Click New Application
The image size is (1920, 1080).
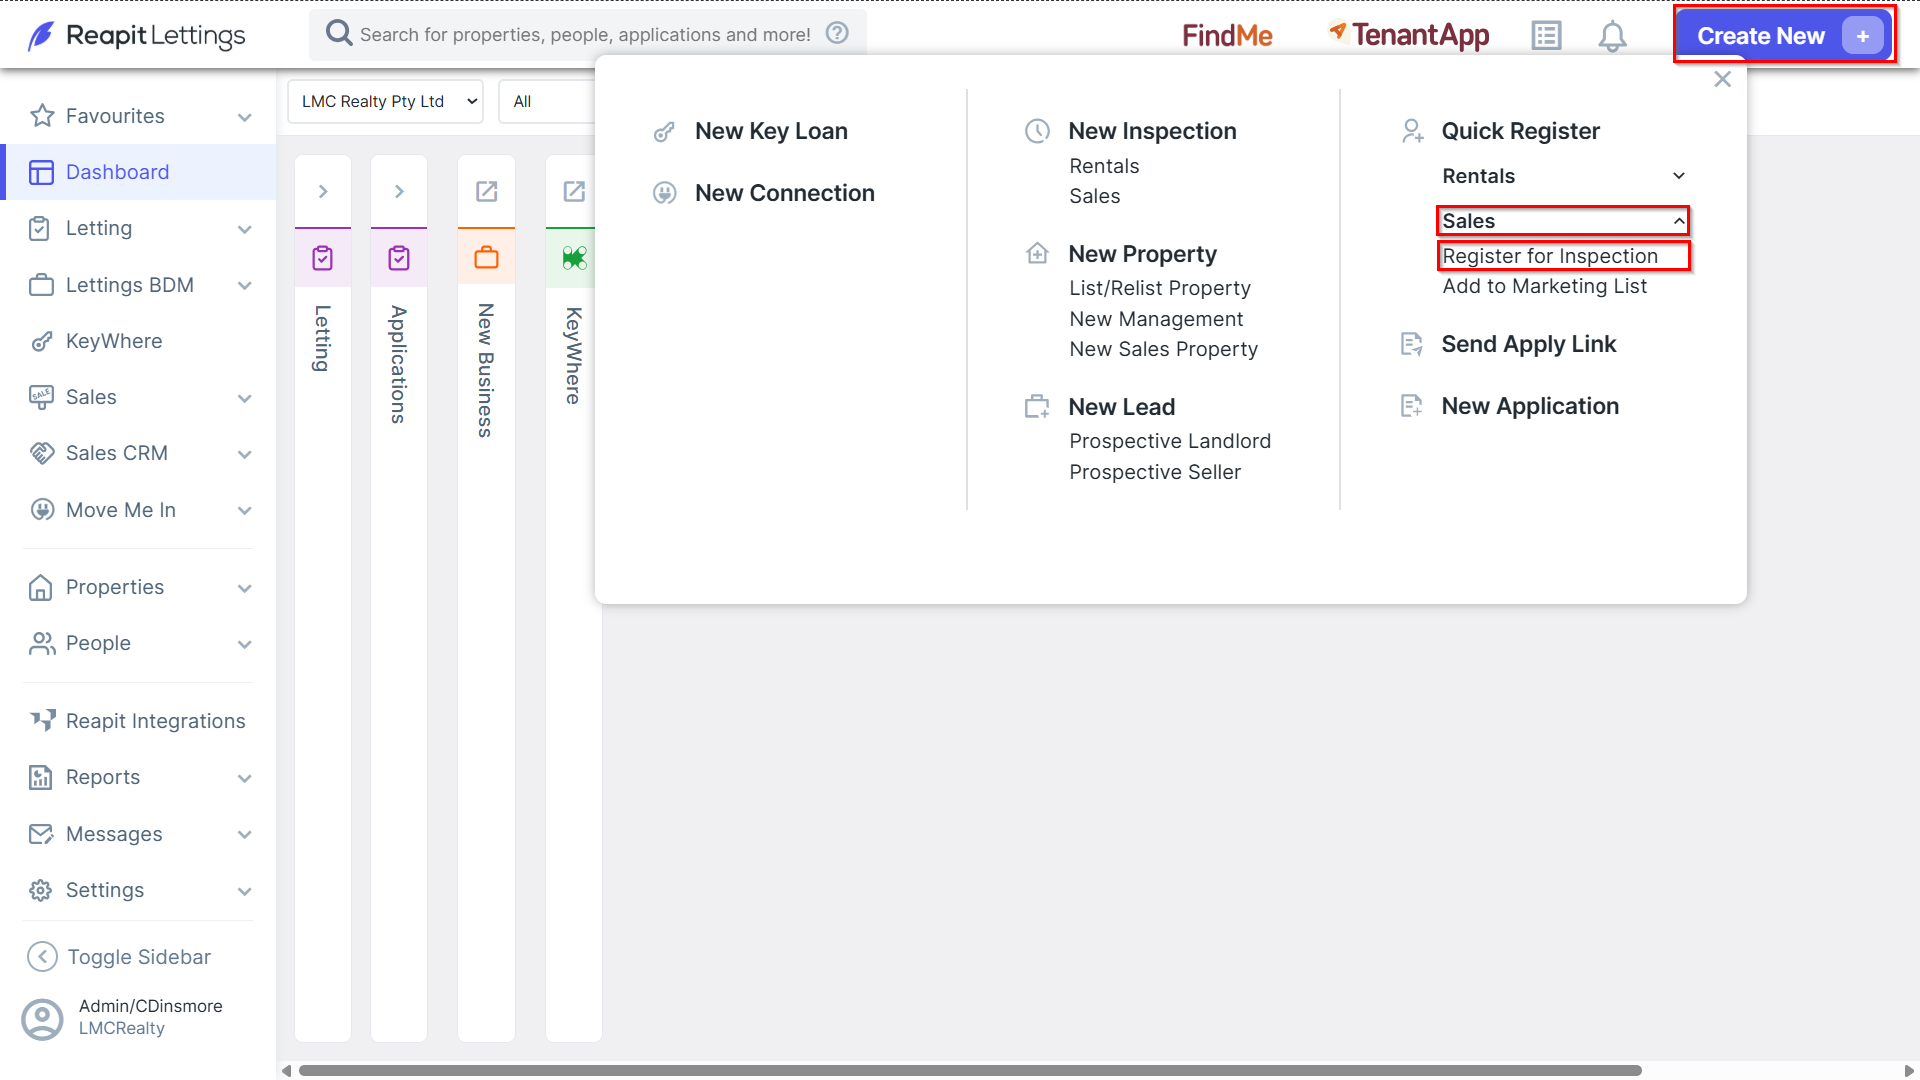point(1529,406)
